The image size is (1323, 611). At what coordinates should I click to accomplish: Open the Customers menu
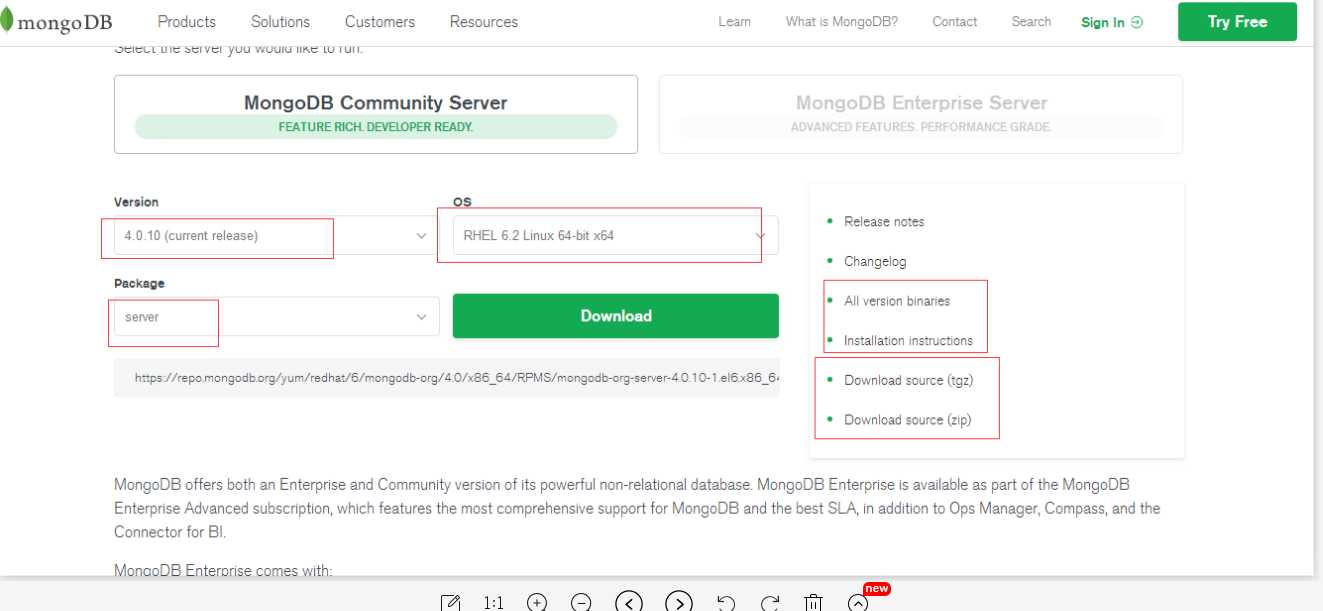[x=380, y=21]
